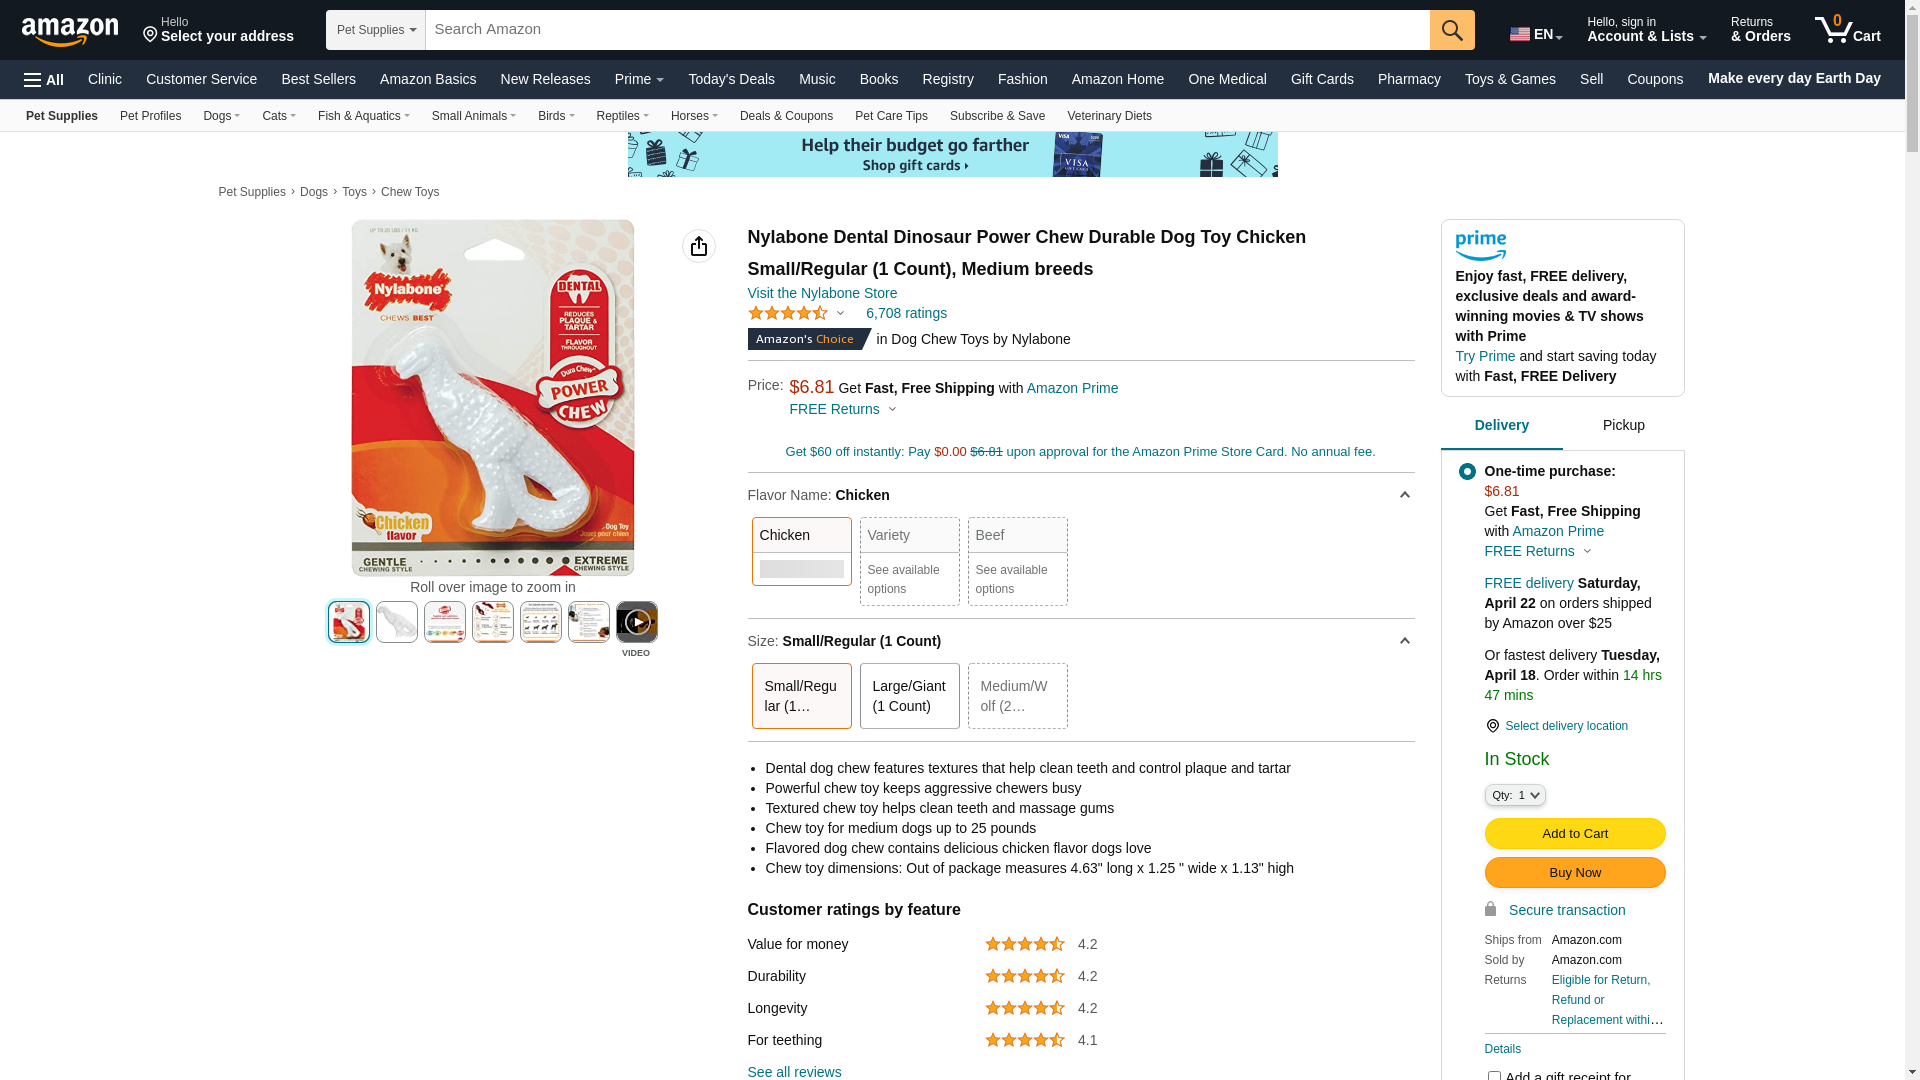1920x1080 pixels.
Task: Open Select delivery location link
Action: (1566, 726)
